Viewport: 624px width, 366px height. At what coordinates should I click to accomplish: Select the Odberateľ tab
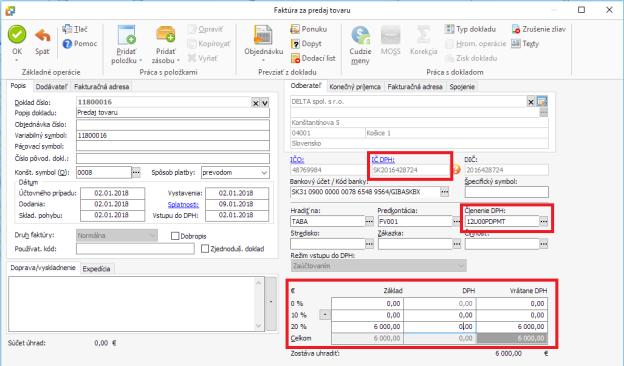click(306, 86)
